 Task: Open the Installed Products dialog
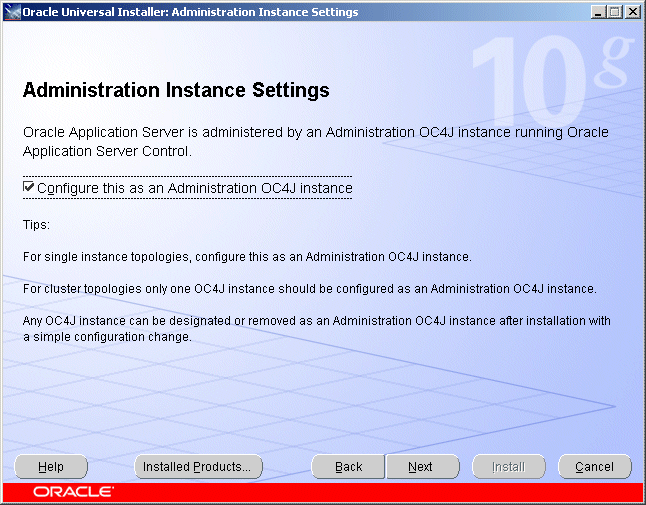pyautogui.click(x=199, y=467)
